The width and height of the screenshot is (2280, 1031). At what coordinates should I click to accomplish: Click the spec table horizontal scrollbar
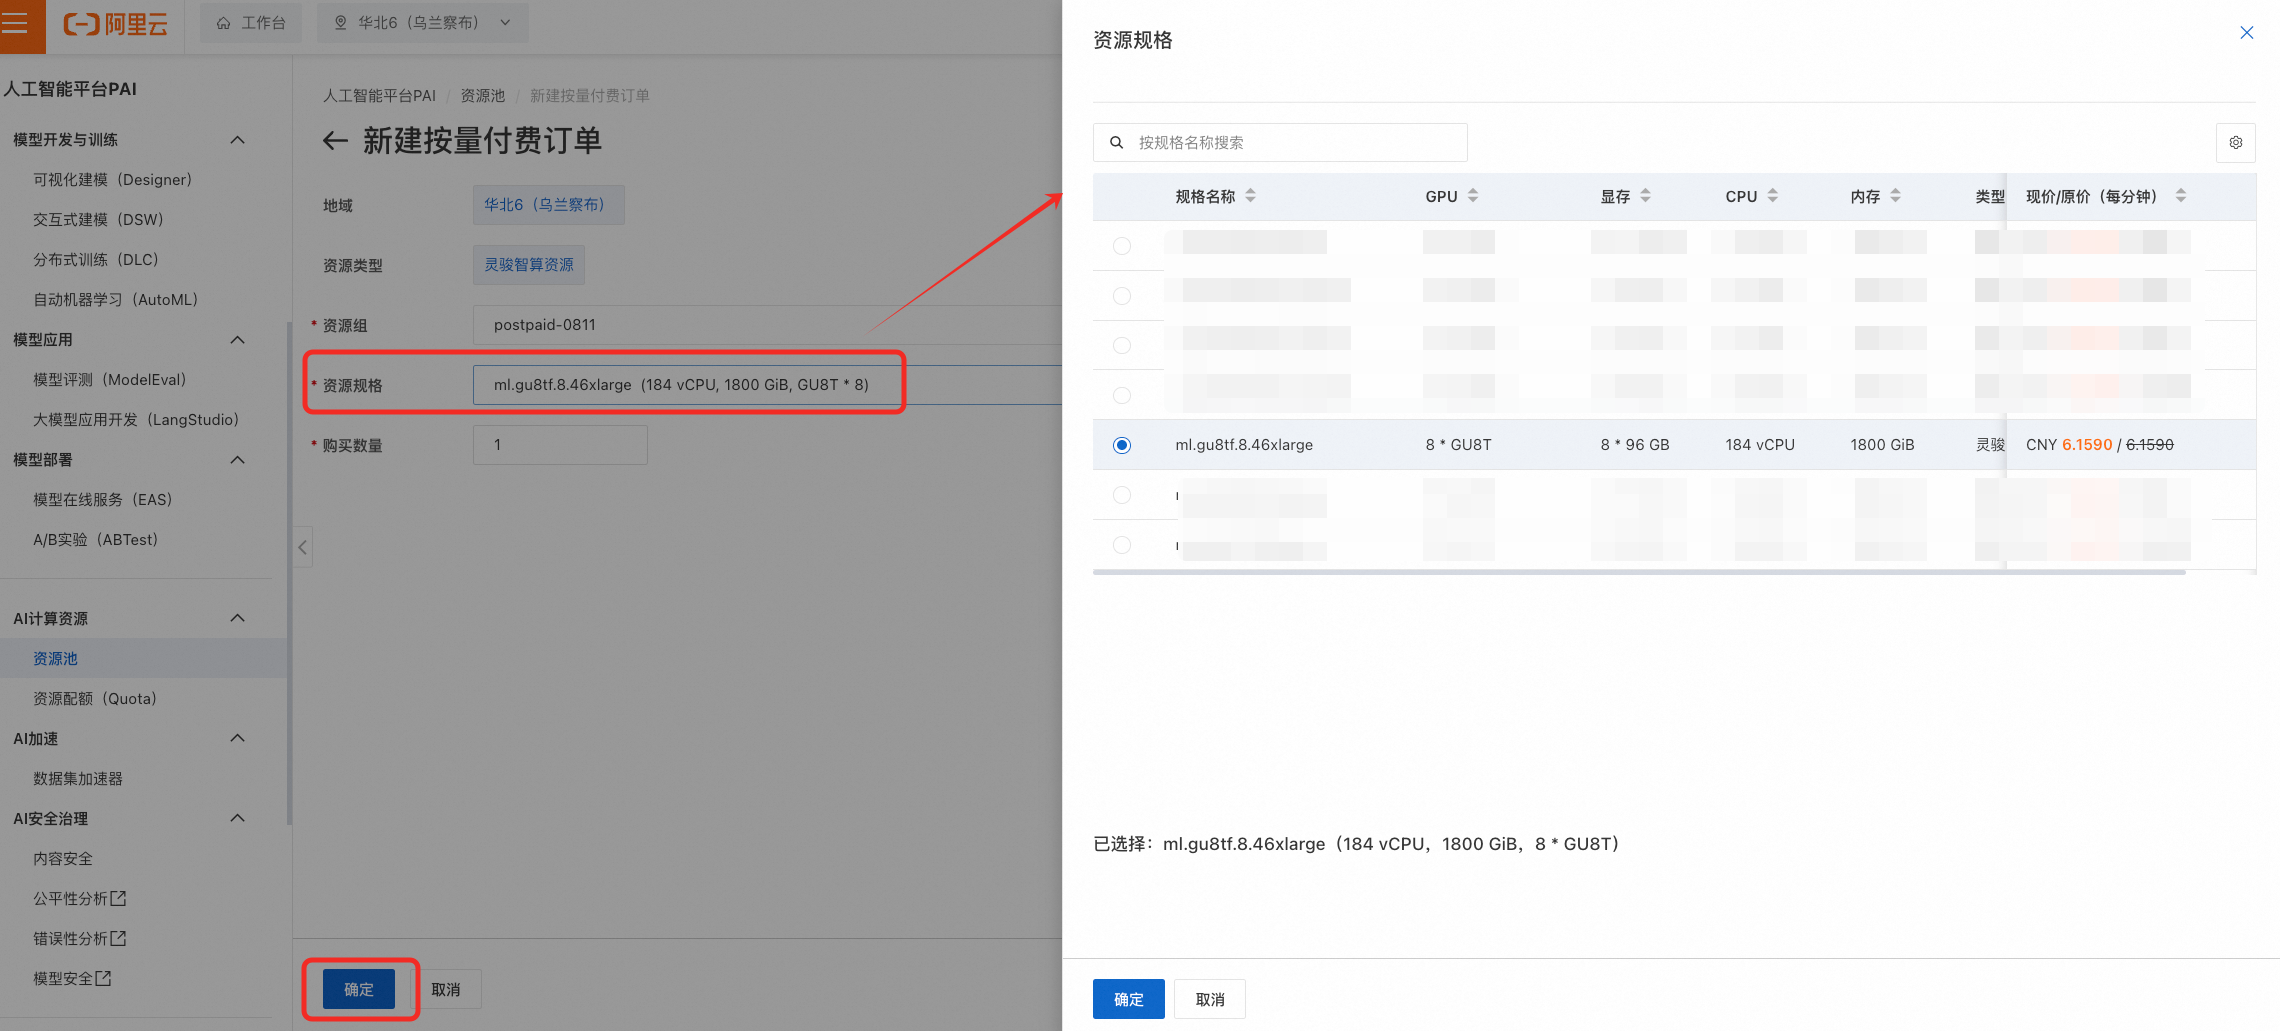[1639, 572]
